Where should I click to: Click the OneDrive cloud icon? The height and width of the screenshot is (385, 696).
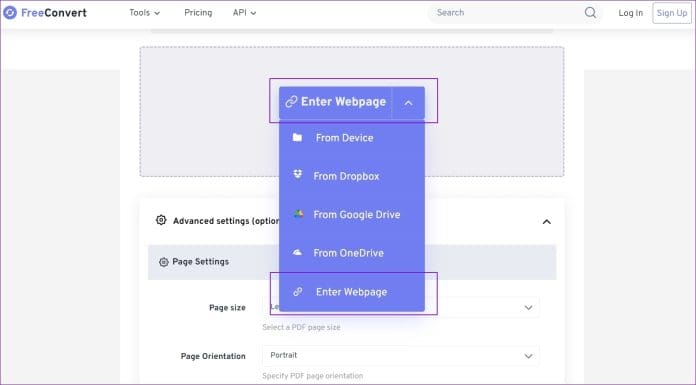297,253
